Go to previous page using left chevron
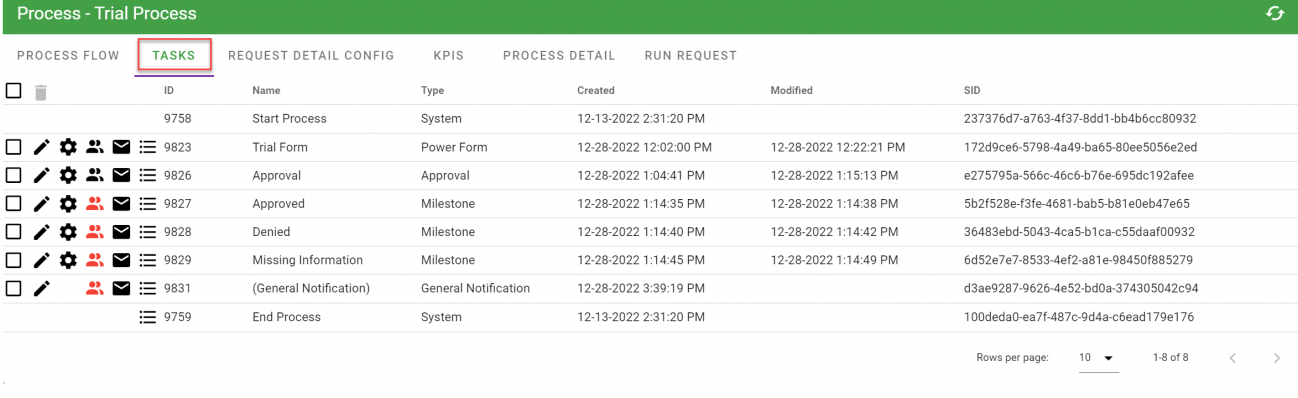1298x398 pixels. point(1233,358)
